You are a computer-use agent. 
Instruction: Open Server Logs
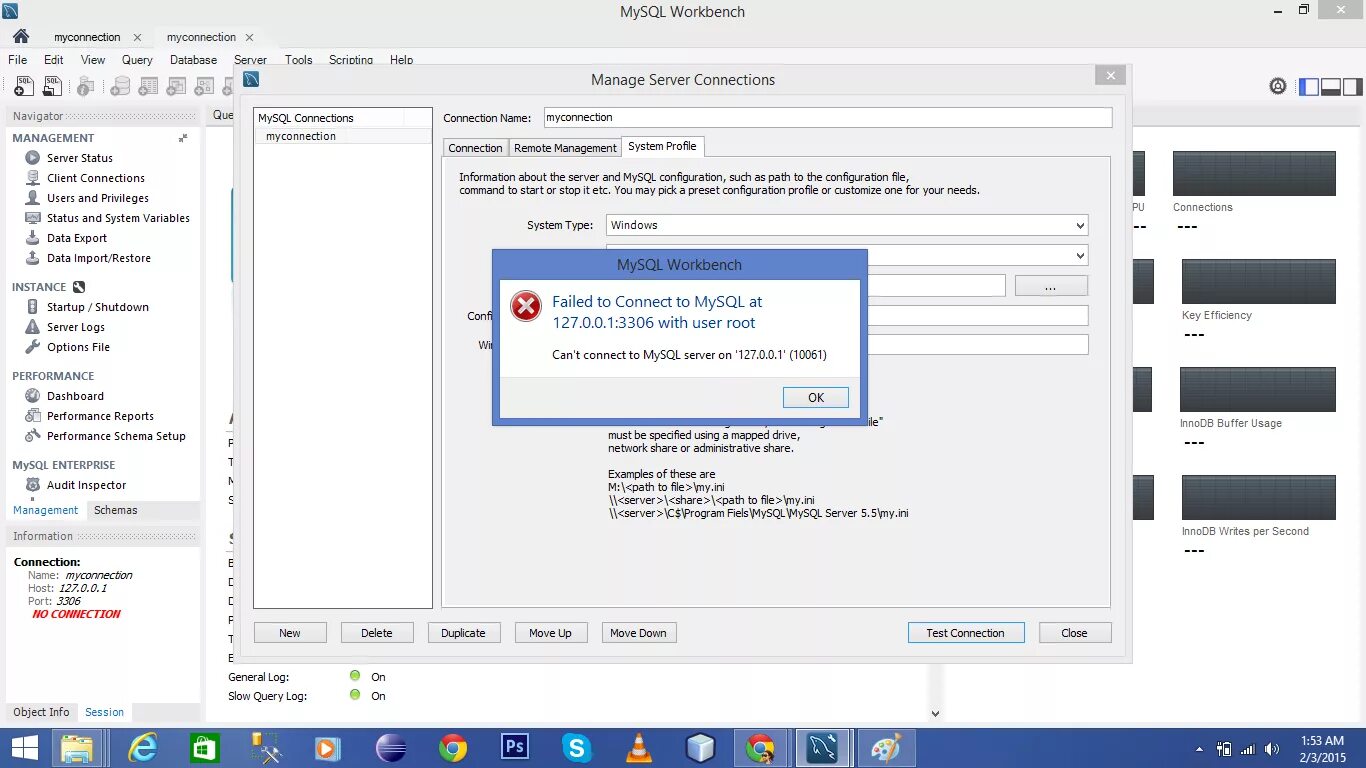(75, 327)
